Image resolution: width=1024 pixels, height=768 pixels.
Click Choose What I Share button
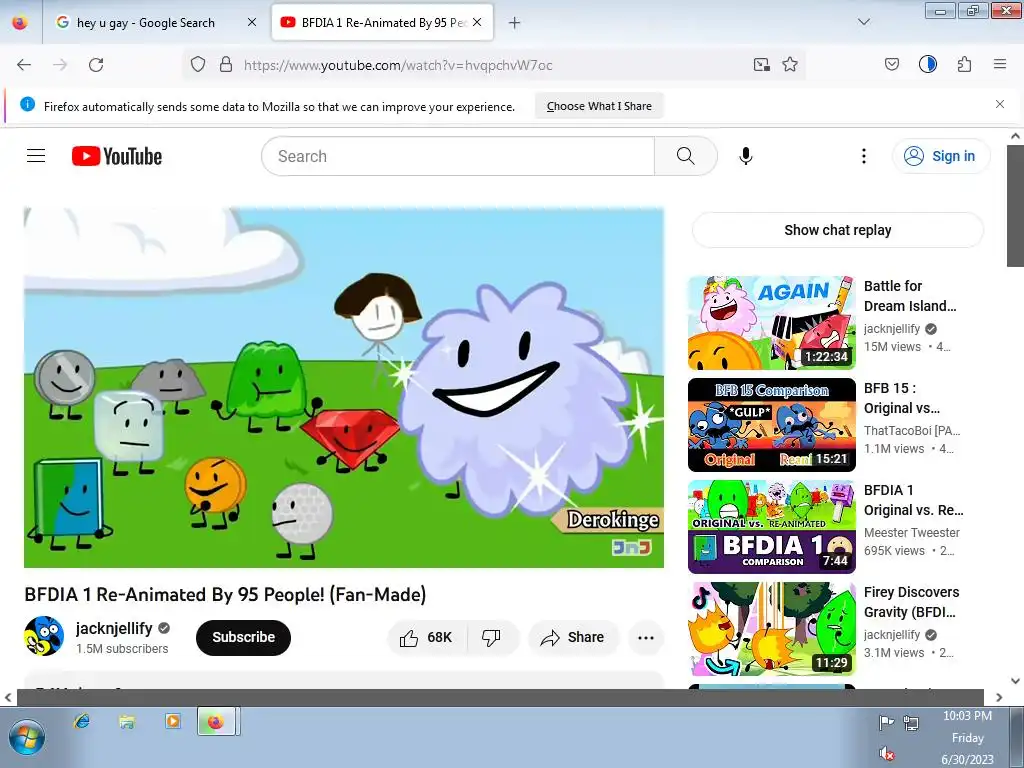(599, 106)
